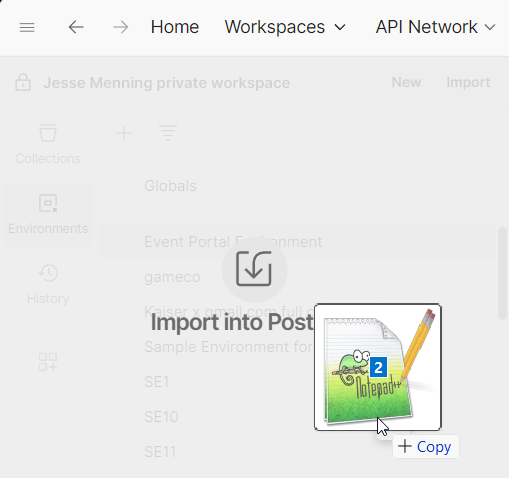This screenshot has height=478, width=509.
Task: Open the Environments sidebar tab
Action: 48,214
